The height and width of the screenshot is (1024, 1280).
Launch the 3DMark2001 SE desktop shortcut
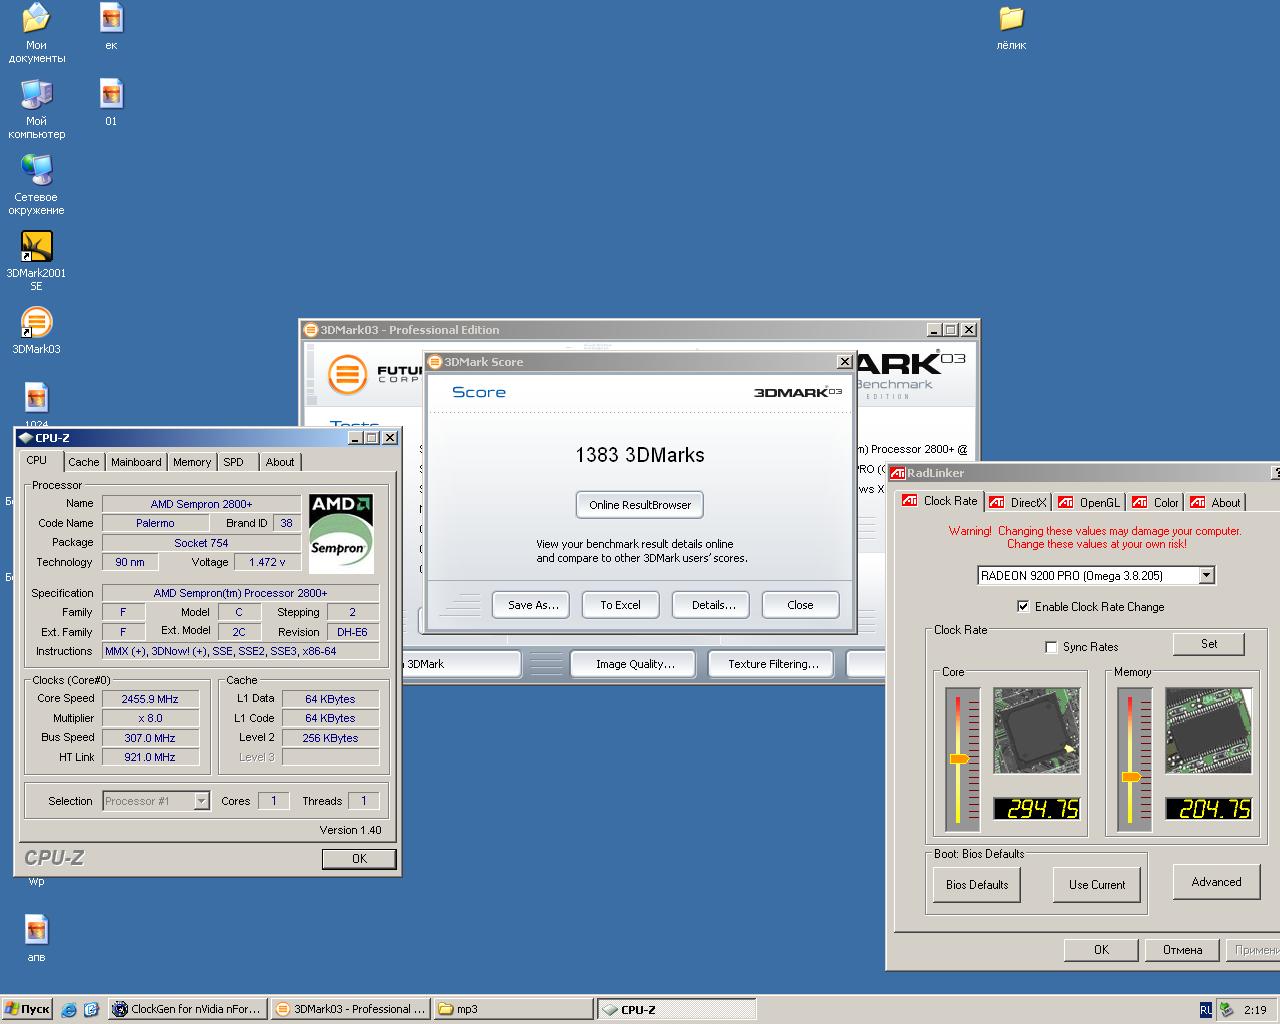[x=36, y=261]
